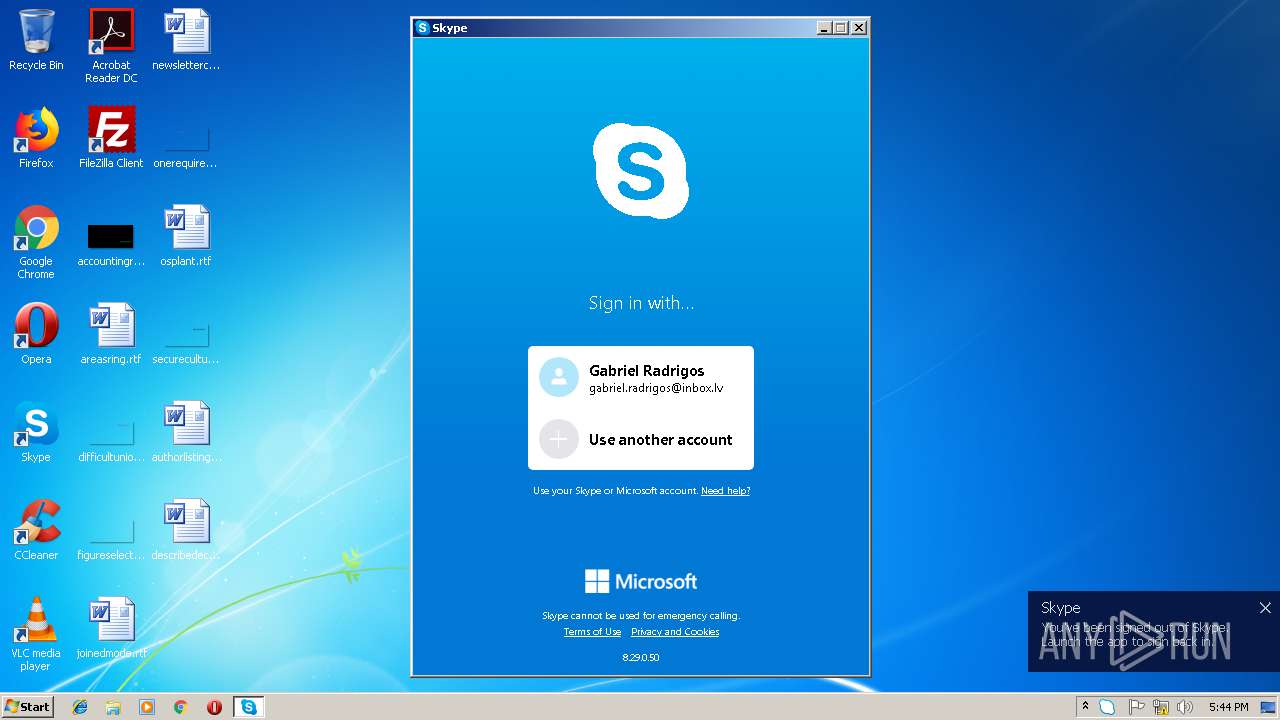Minimize the Skype window
The width and height of the screenshot is (1280, 720).
(x=824, y=28)
